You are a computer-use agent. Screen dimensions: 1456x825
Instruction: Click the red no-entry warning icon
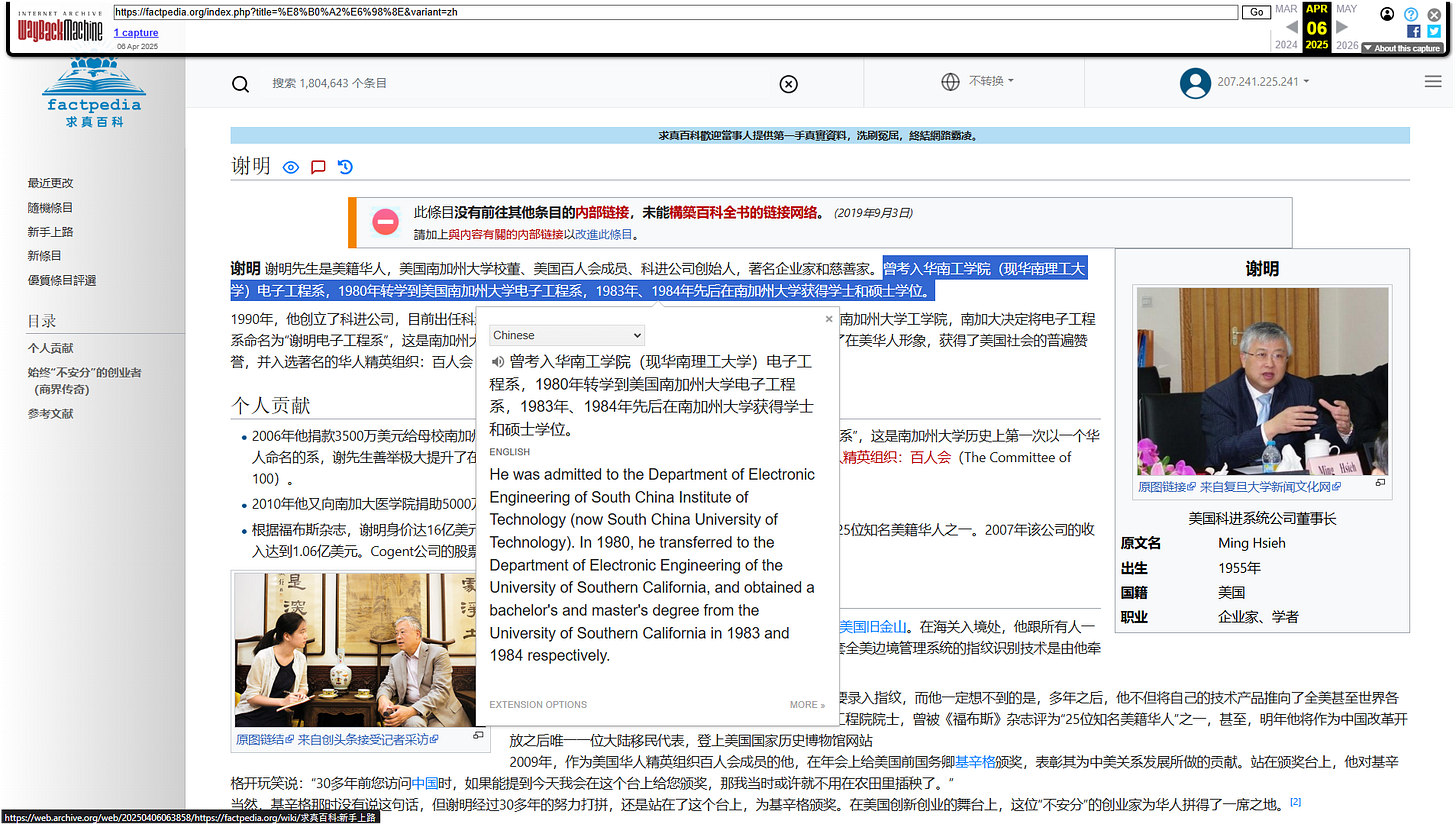coord(386,222)
